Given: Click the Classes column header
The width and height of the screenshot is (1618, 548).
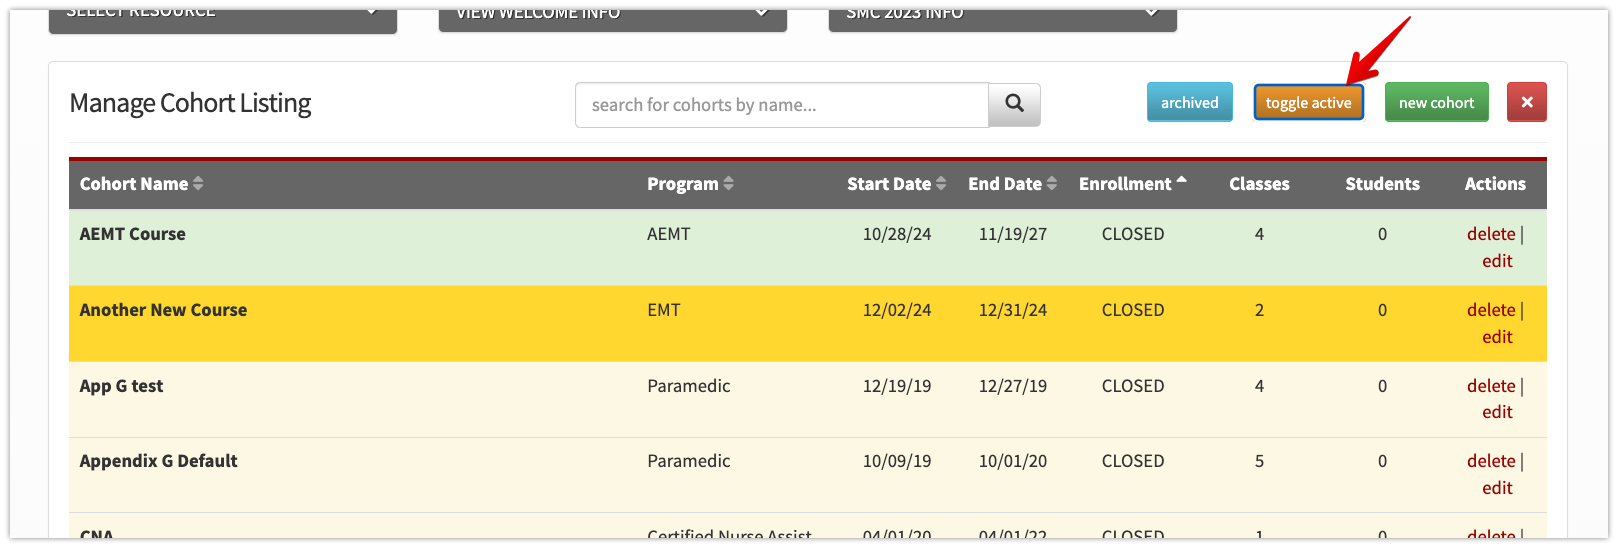Looking at the screenshot, I should [1259, 184].
